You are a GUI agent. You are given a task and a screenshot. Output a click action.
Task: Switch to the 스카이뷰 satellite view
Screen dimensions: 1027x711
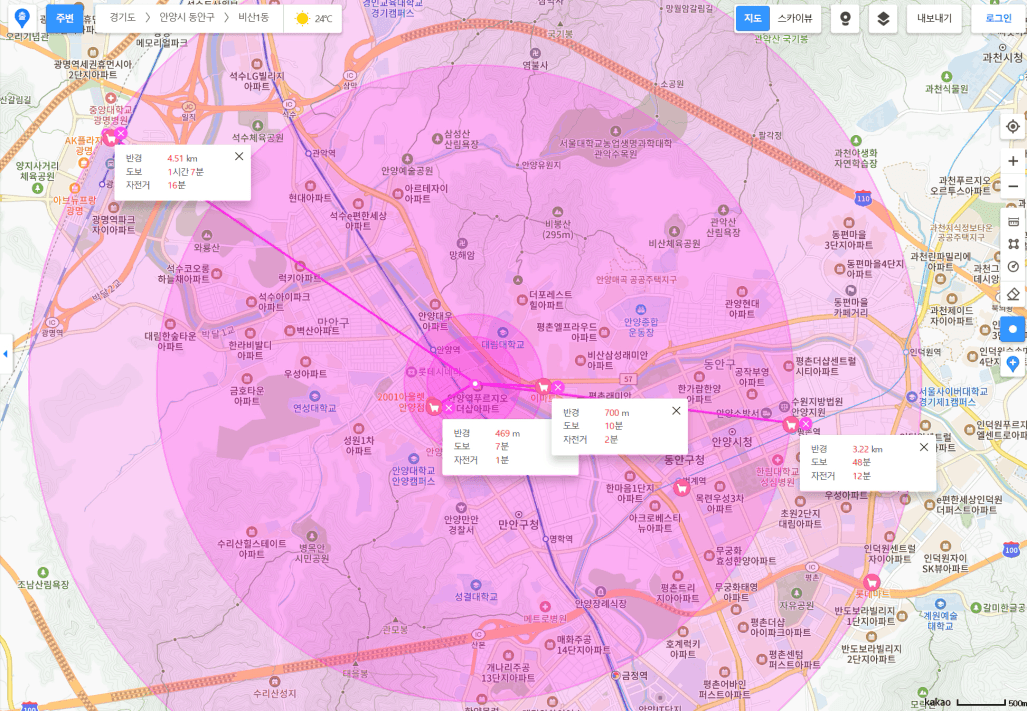click(x=794, y=18)
